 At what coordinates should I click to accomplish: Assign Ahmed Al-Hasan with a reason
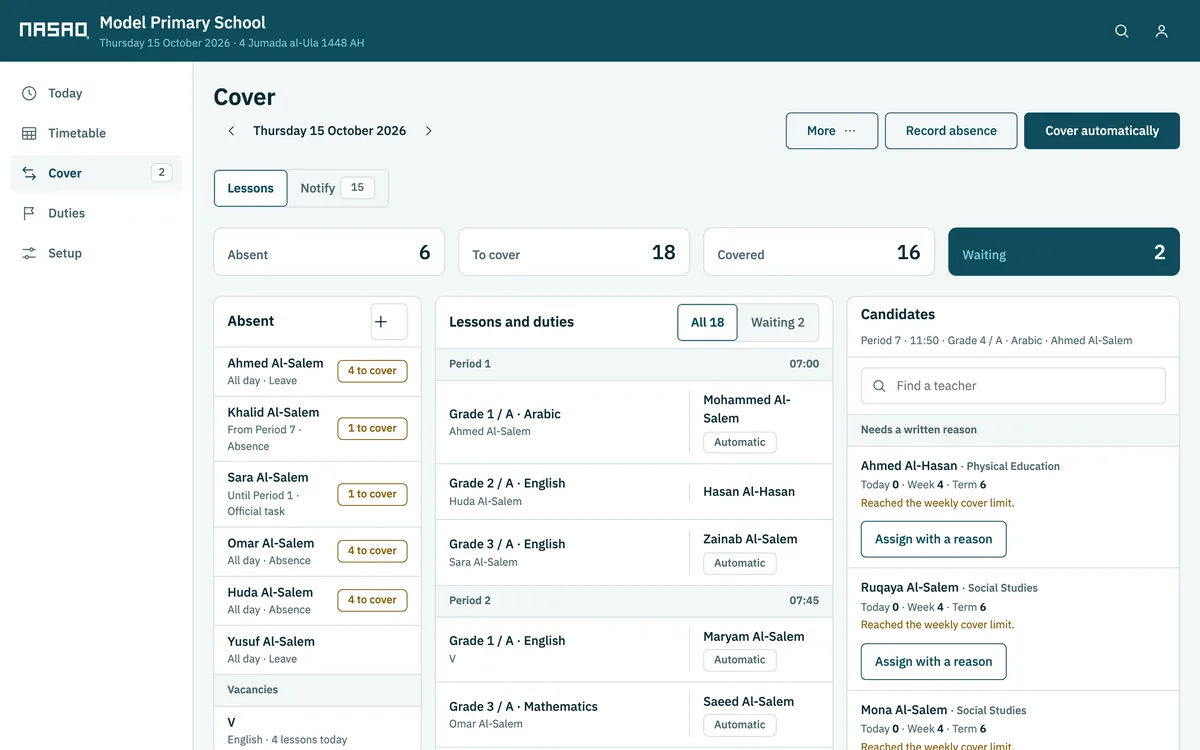pyautogui.click(x=933, y=539)
